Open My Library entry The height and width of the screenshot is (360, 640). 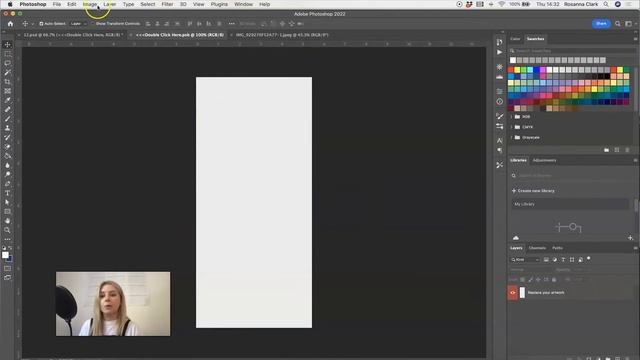[x=570, y=204]
